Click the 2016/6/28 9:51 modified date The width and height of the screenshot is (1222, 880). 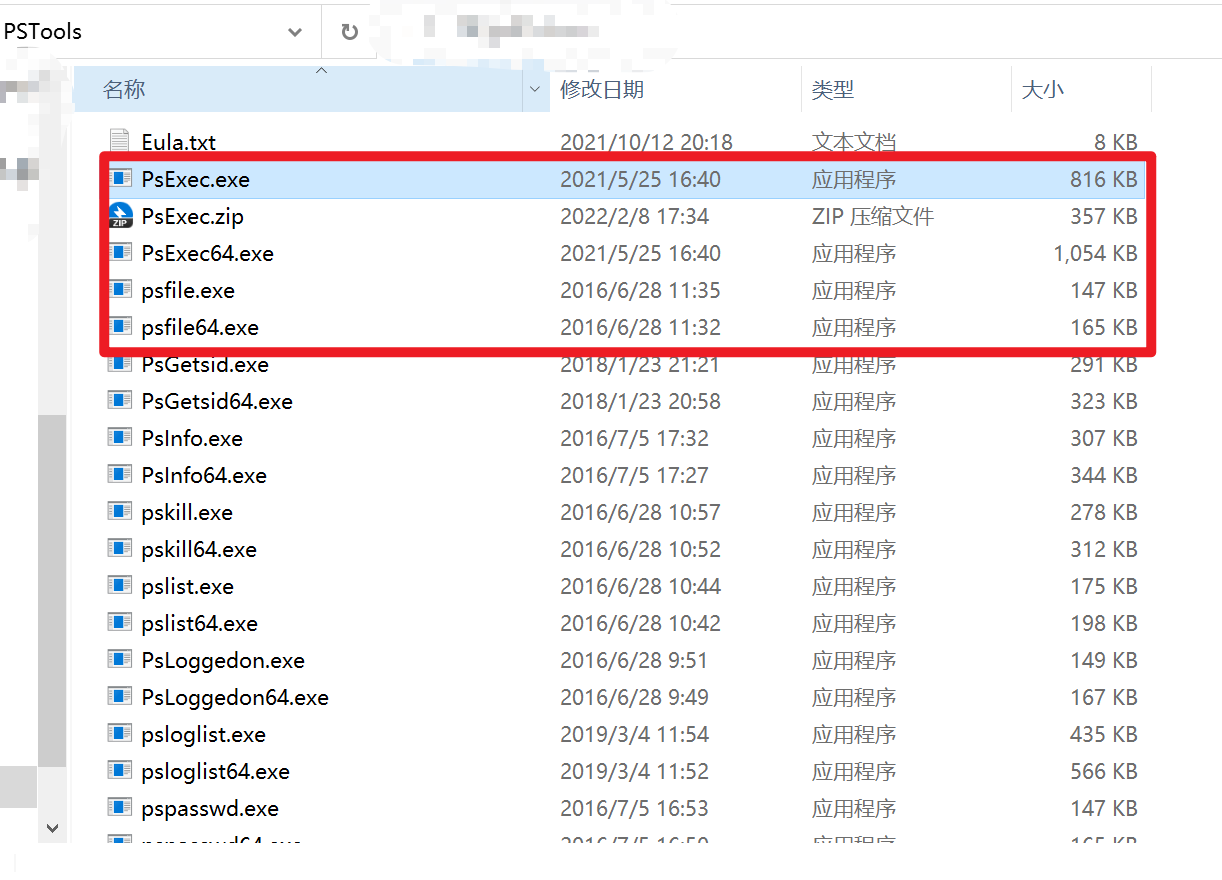[x=634, y=660]
